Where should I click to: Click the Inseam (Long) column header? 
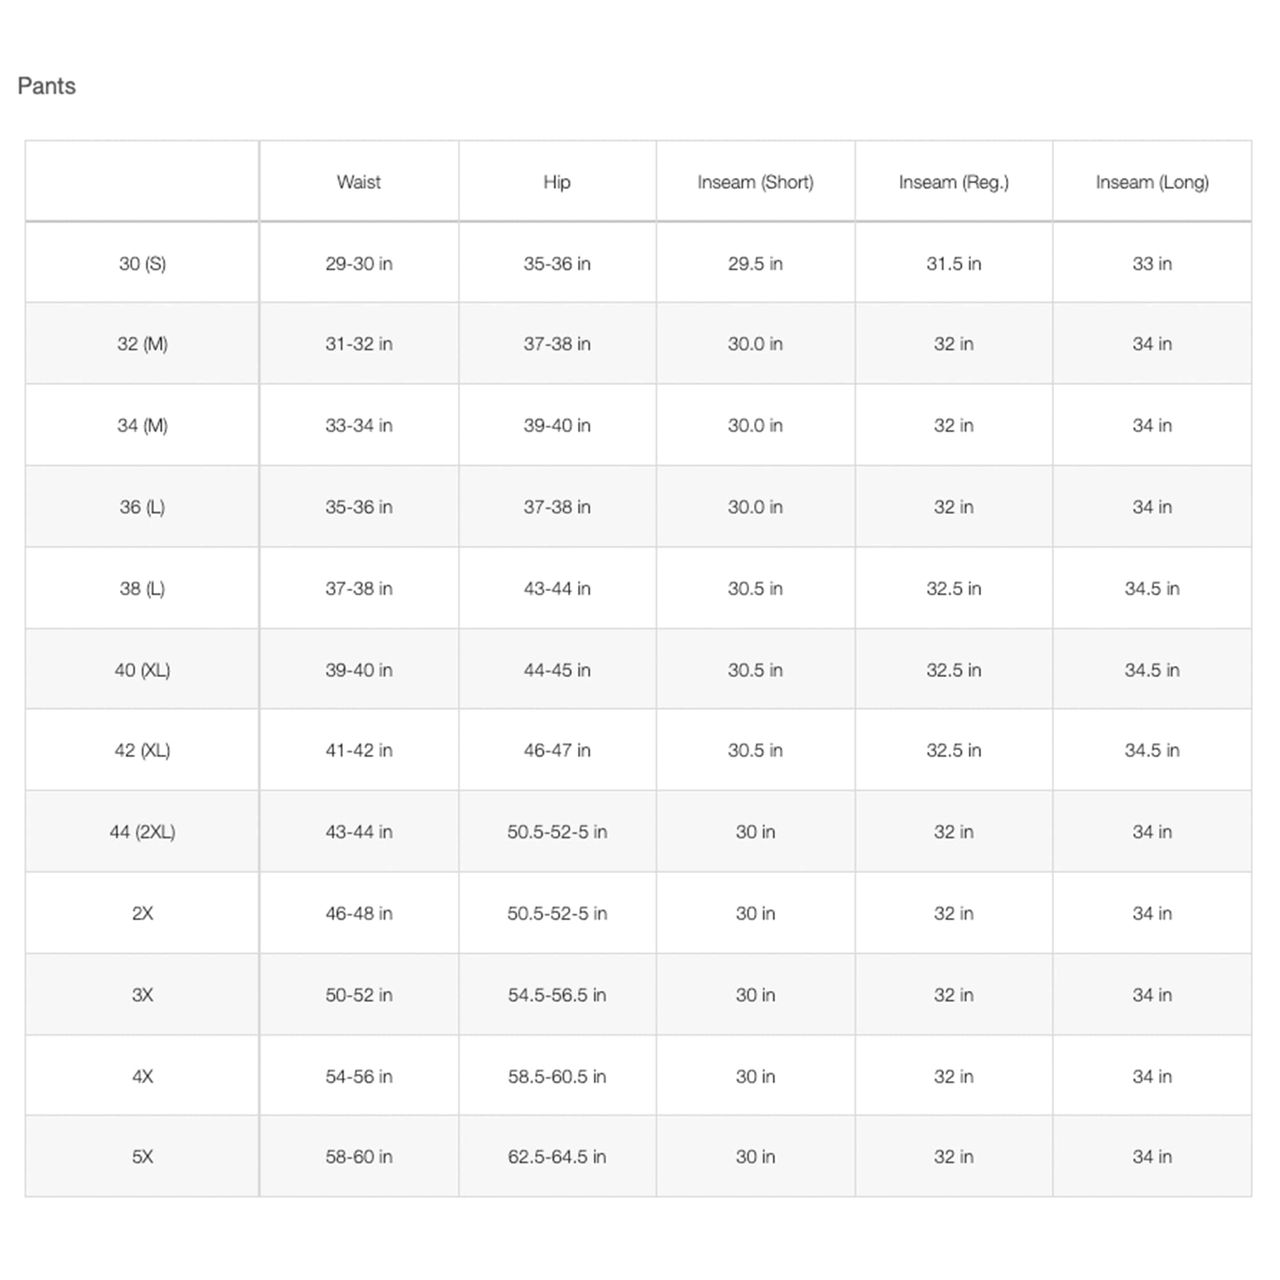point(1152,182)
